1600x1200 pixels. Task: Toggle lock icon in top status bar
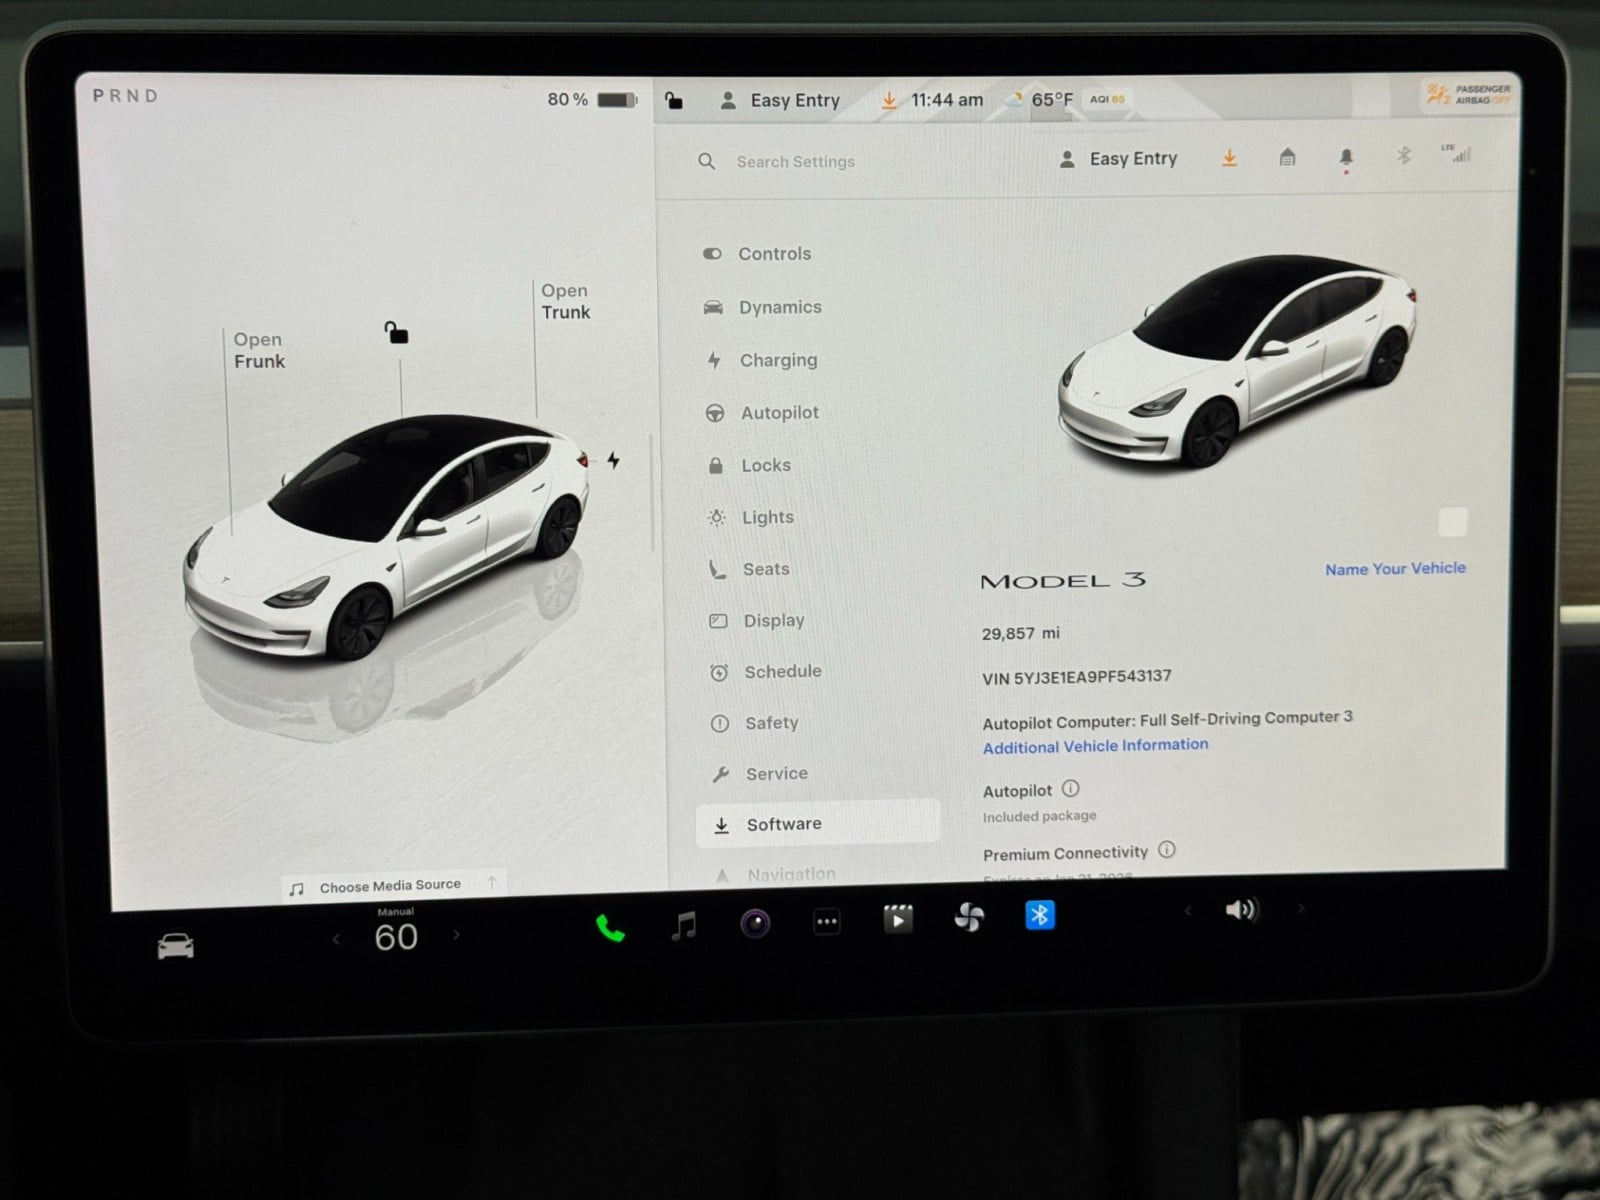(x=674, y=100)
